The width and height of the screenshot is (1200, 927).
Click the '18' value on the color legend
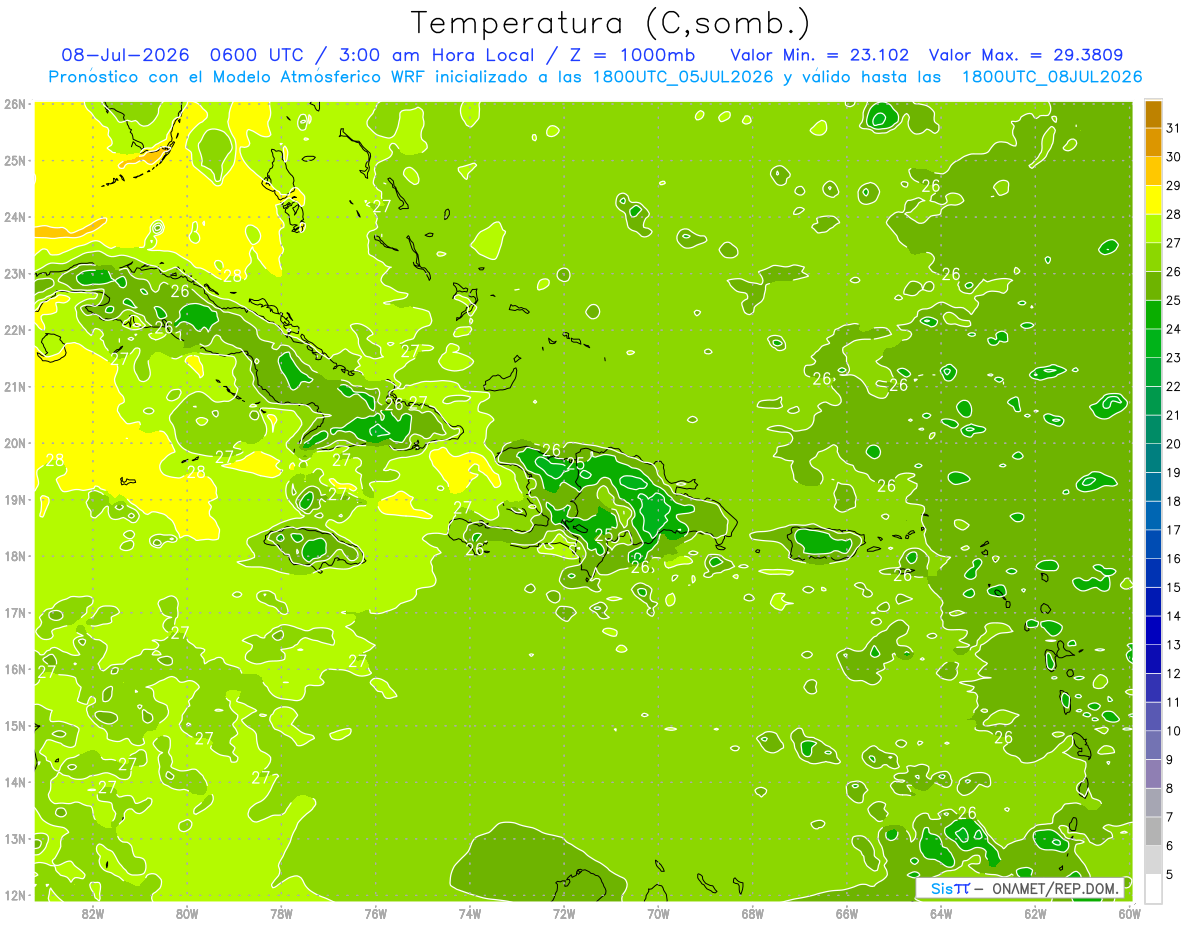point(1174,501)
